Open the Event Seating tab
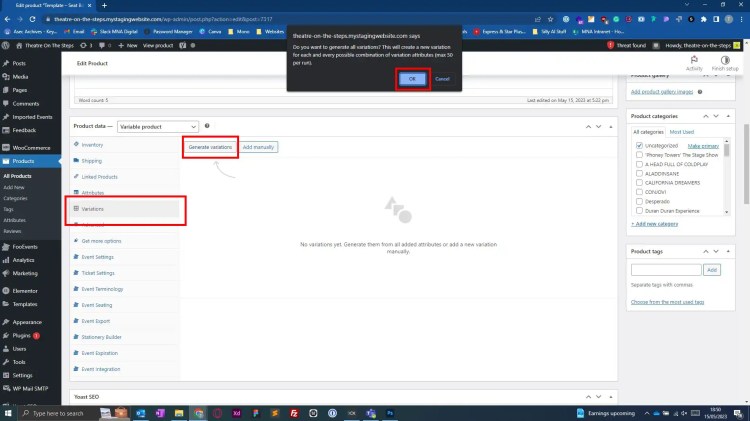 pyautogui.click(x=97, y=305)
